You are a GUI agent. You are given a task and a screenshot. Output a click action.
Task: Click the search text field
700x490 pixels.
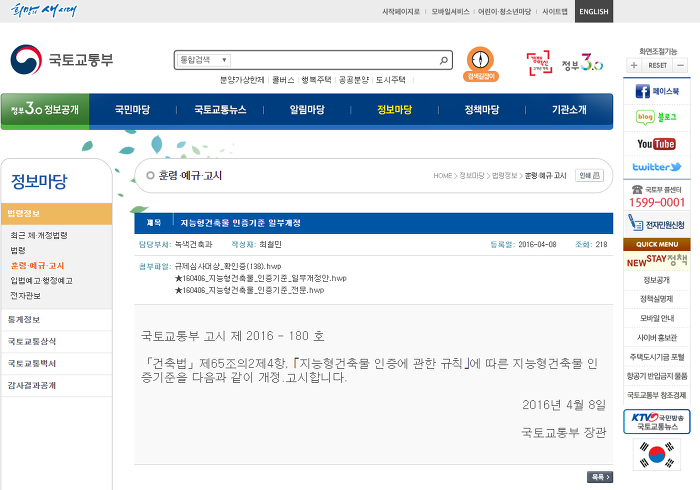(334, 60)
